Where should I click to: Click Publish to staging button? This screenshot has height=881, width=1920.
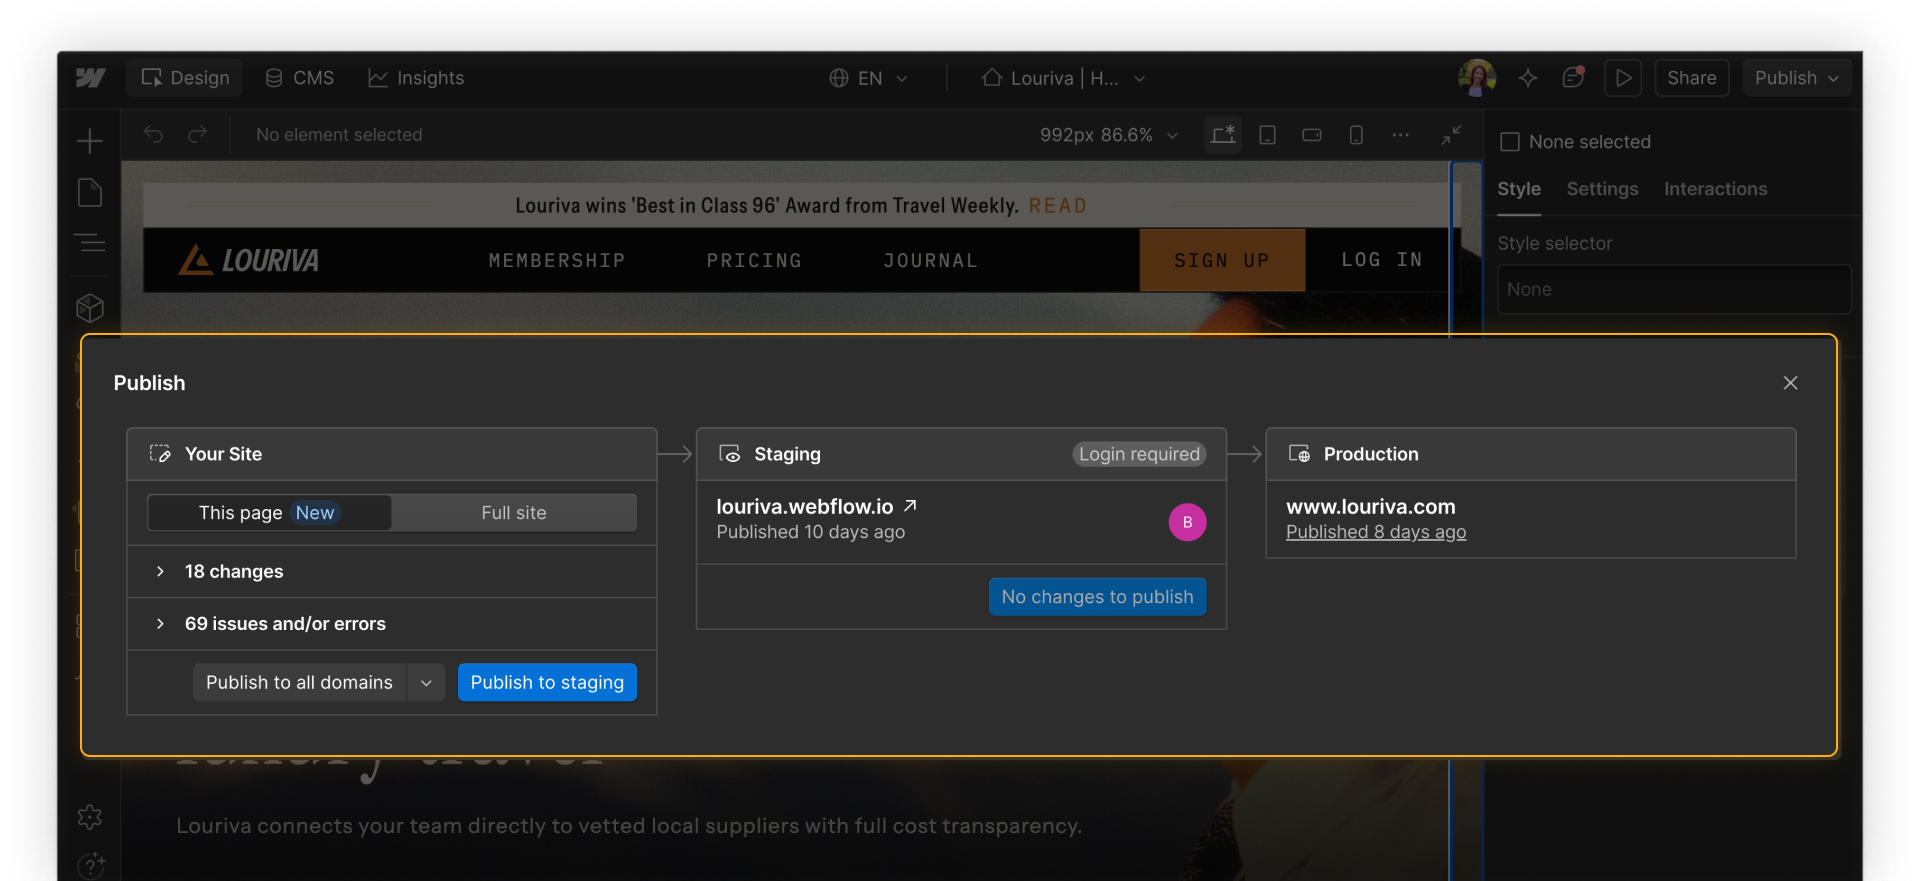tap(547, 683)
